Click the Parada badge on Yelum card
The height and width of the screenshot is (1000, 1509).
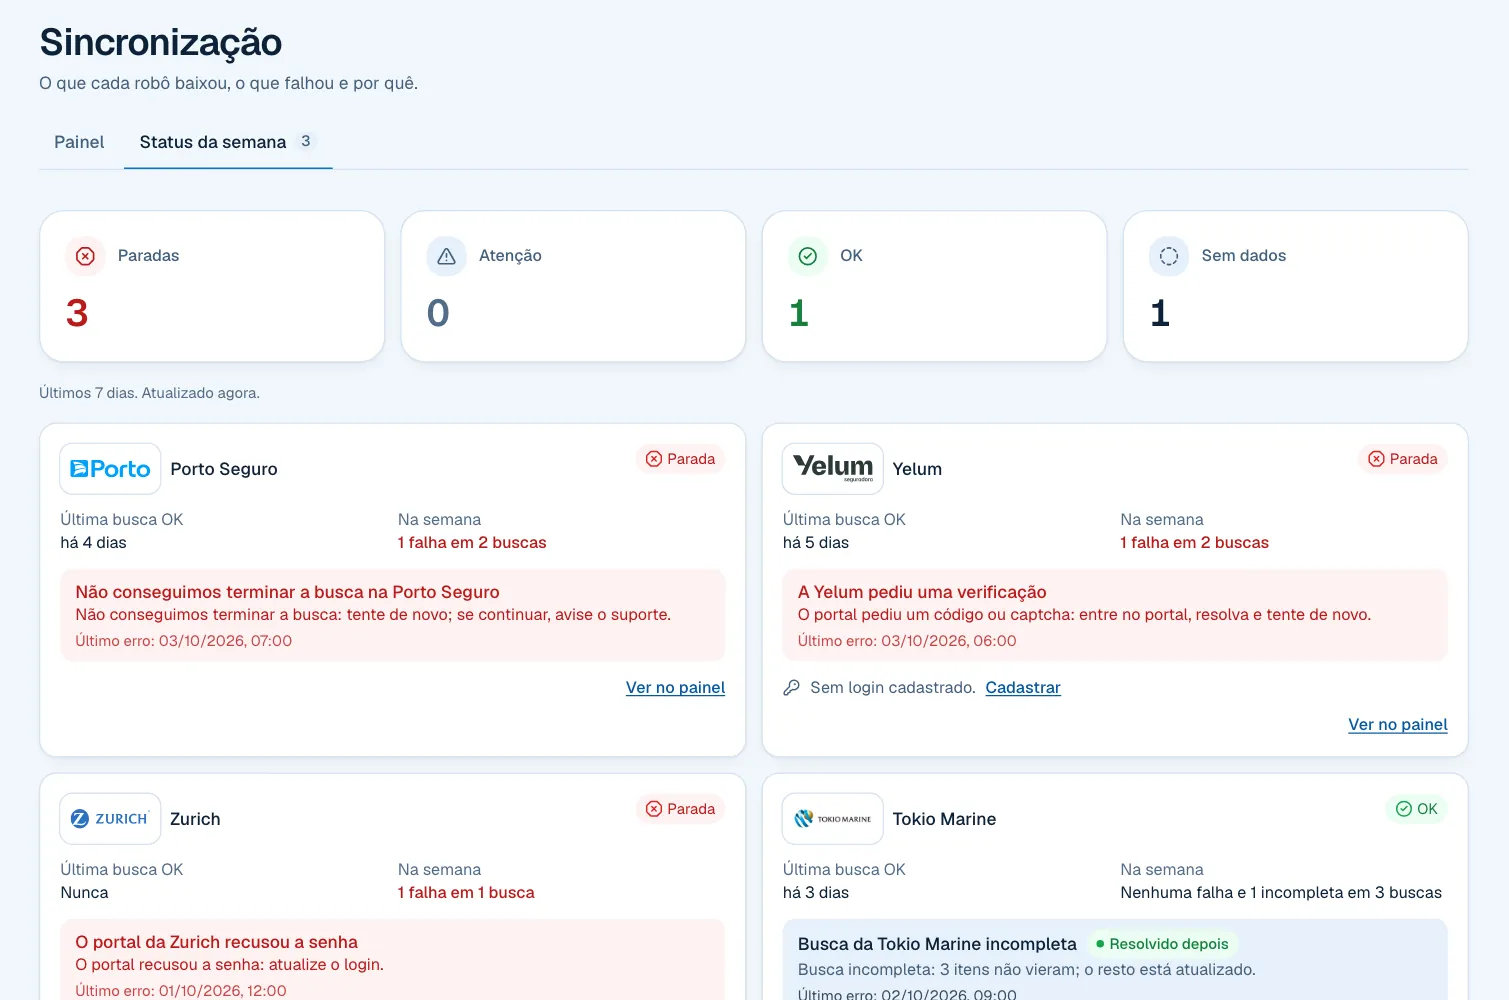[x=1403, y=459]
